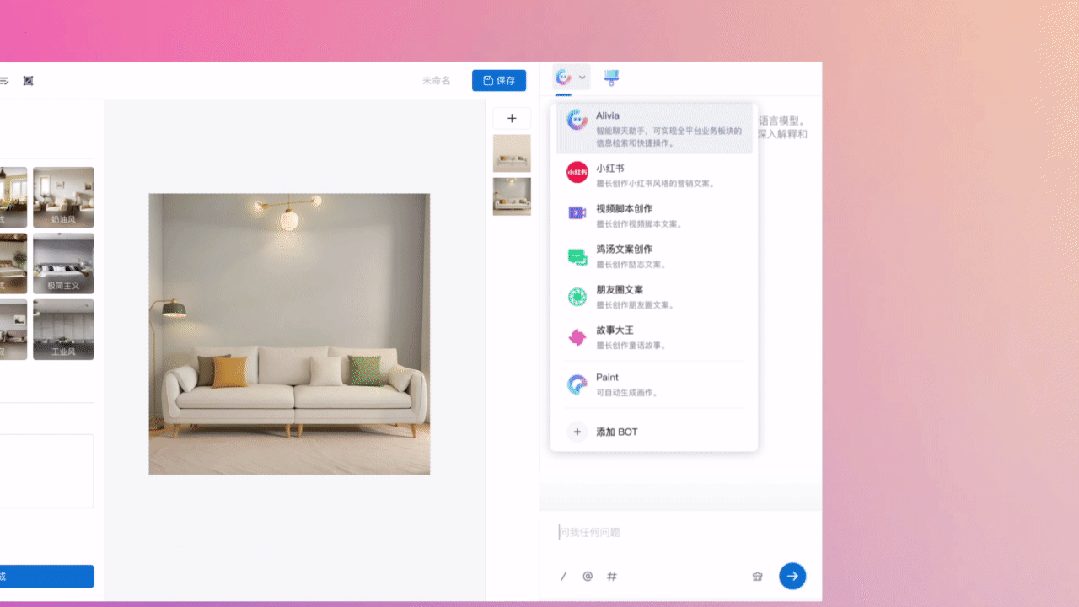Click the Alivia avatar icon in chat header

(564, 78)
